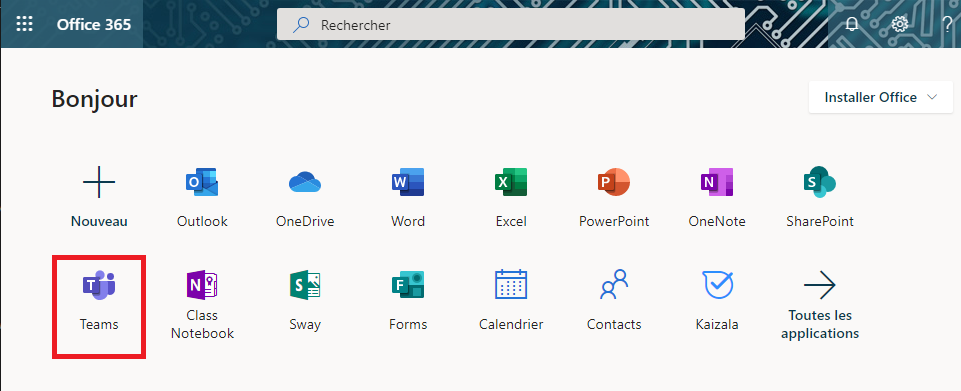The image size is (961, 391).
Task: Click the Outlook text label
Action: pos(202,221)
